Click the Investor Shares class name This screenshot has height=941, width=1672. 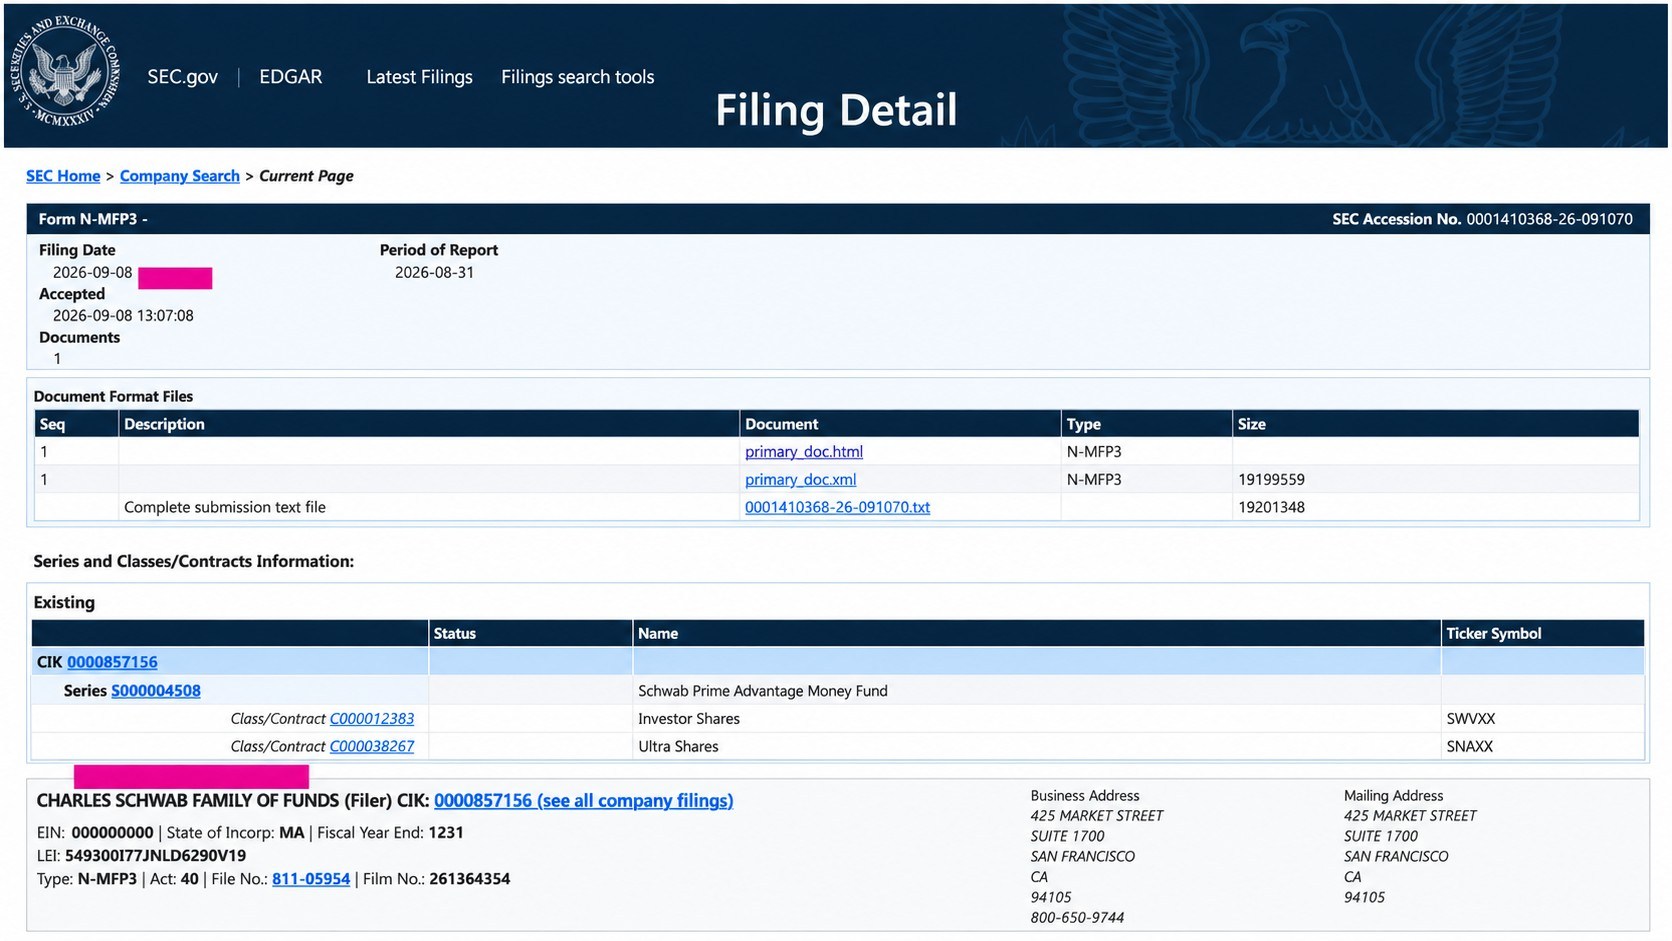pyautogui.click(x=689, y=719)
